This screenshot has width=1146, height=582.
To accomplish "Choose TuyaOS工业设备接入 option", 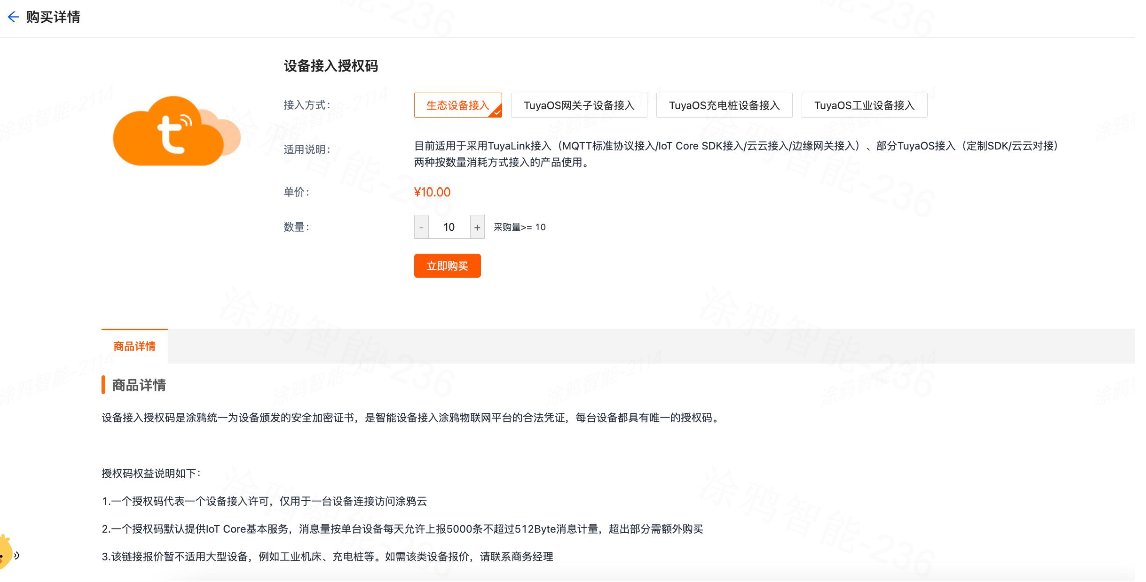I will click(x=864, y=105).
